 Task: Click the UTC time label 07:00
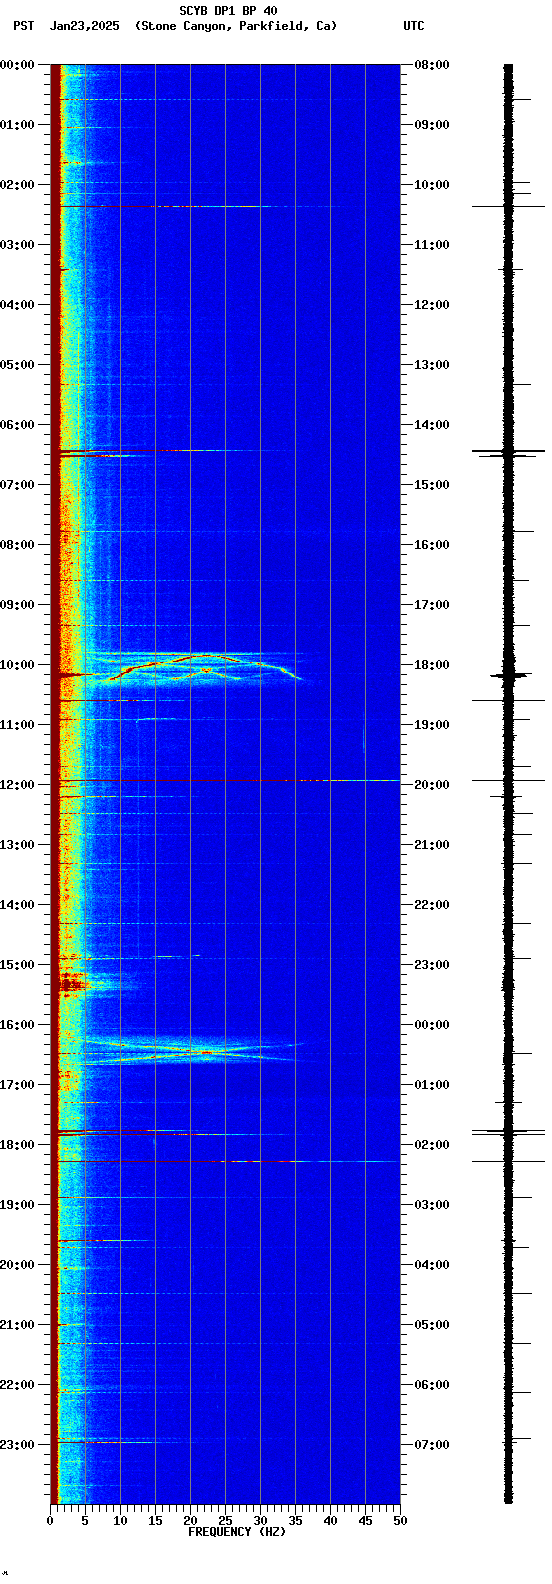coord(431,1445)
